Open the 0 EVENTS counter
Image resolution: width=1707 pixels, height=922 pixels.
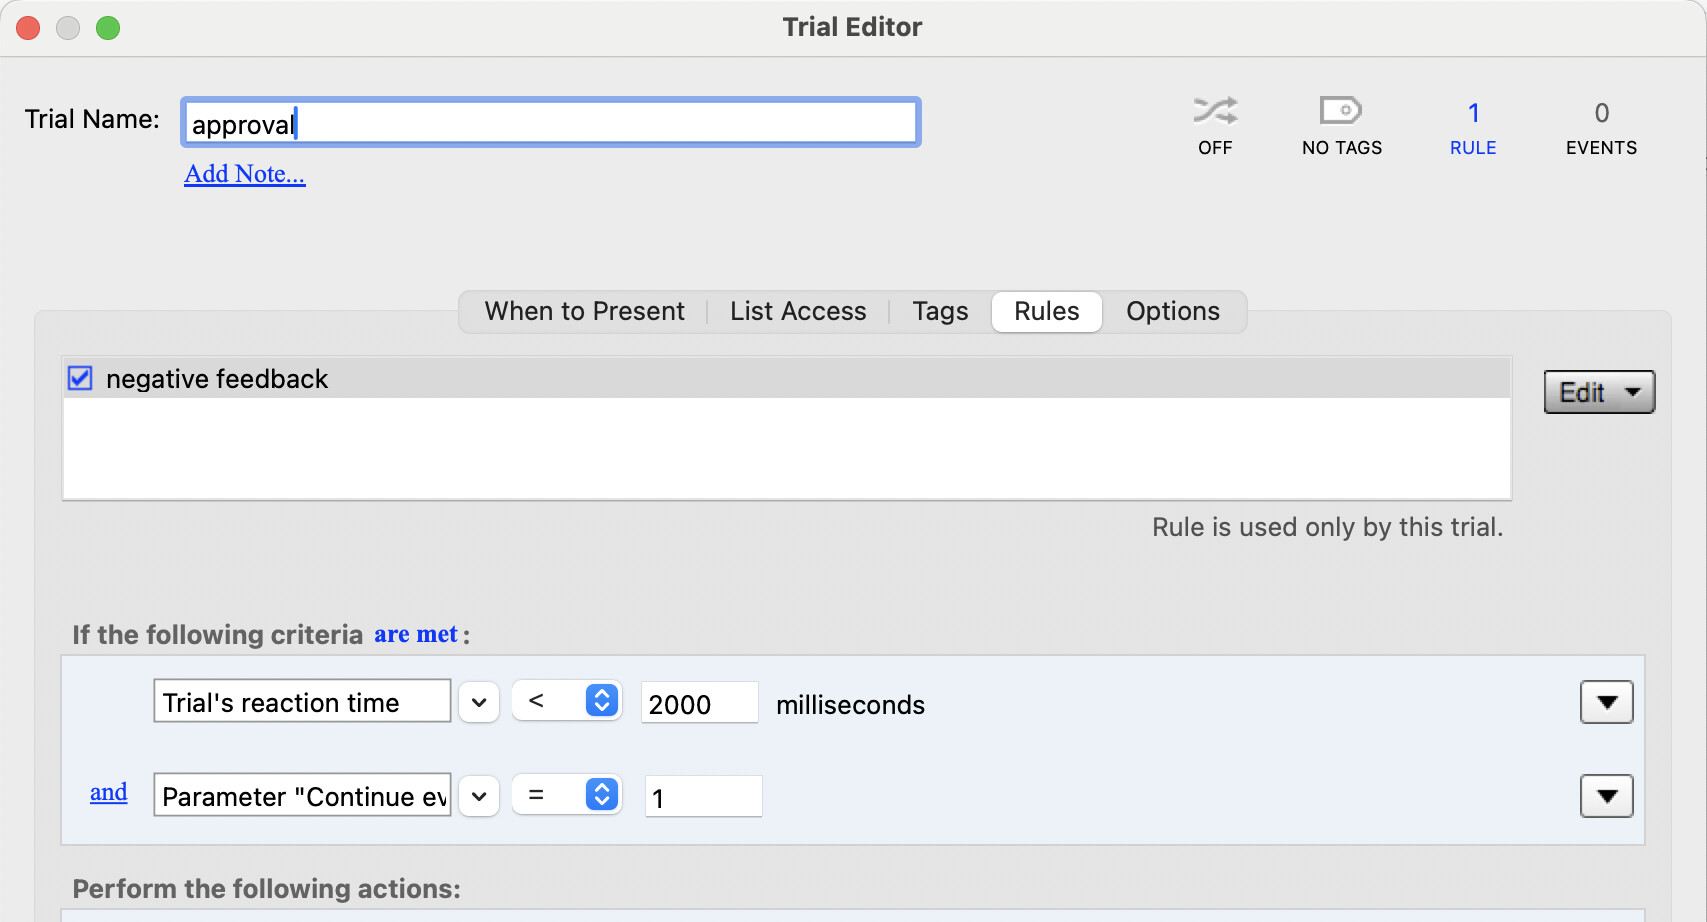(x=1601, y=128)
